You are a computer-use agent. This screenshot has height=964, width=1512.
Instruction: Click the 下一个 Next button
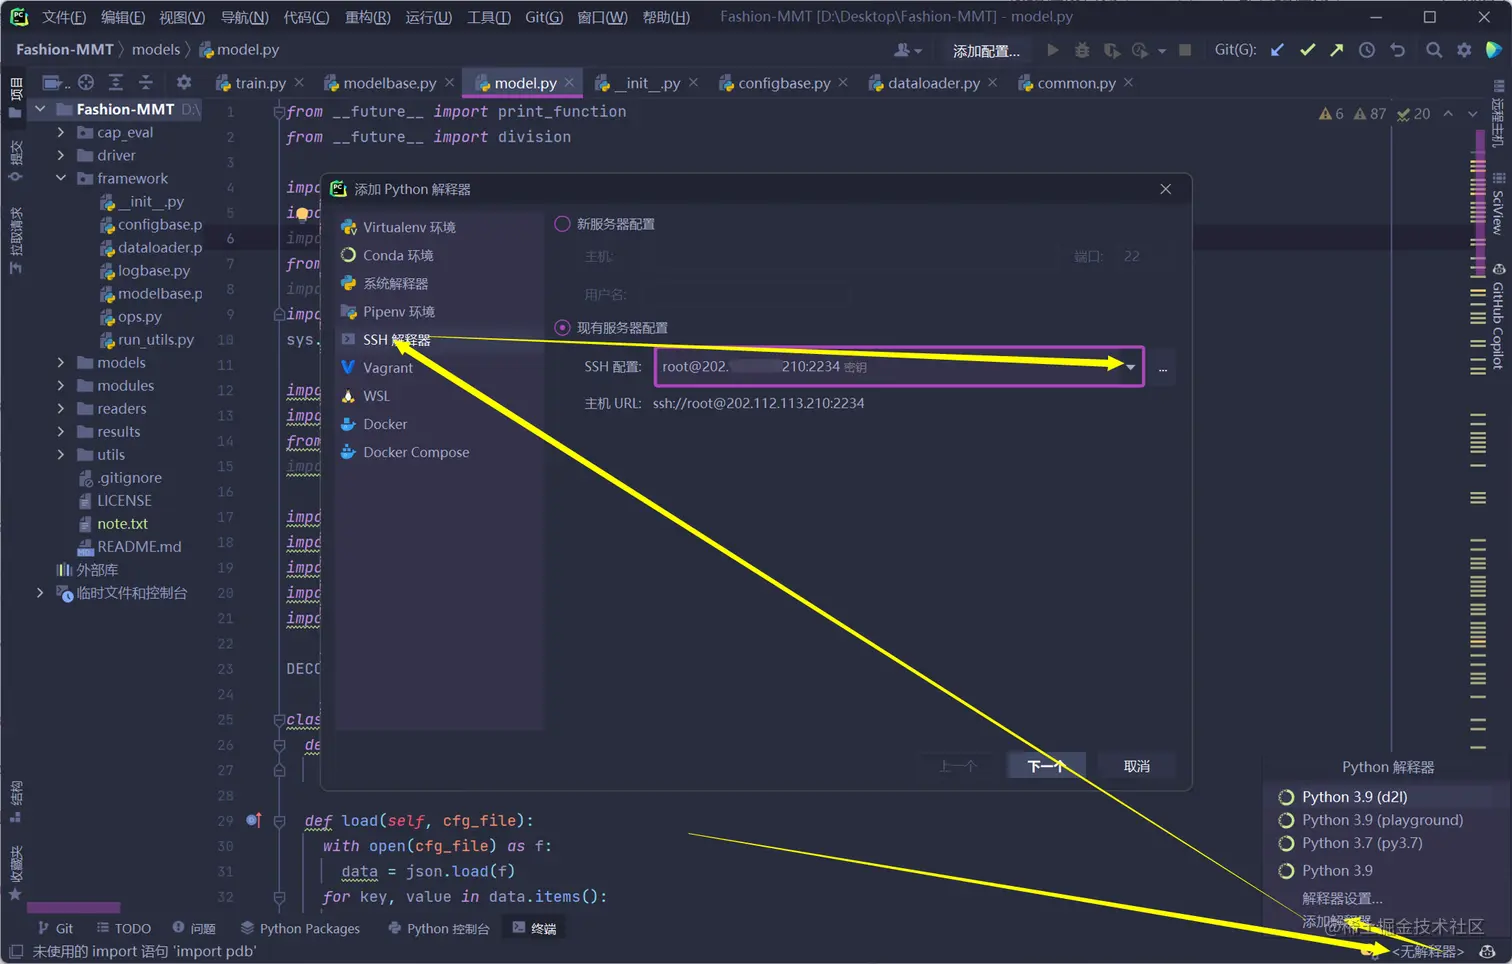[x=1046, y=766]
